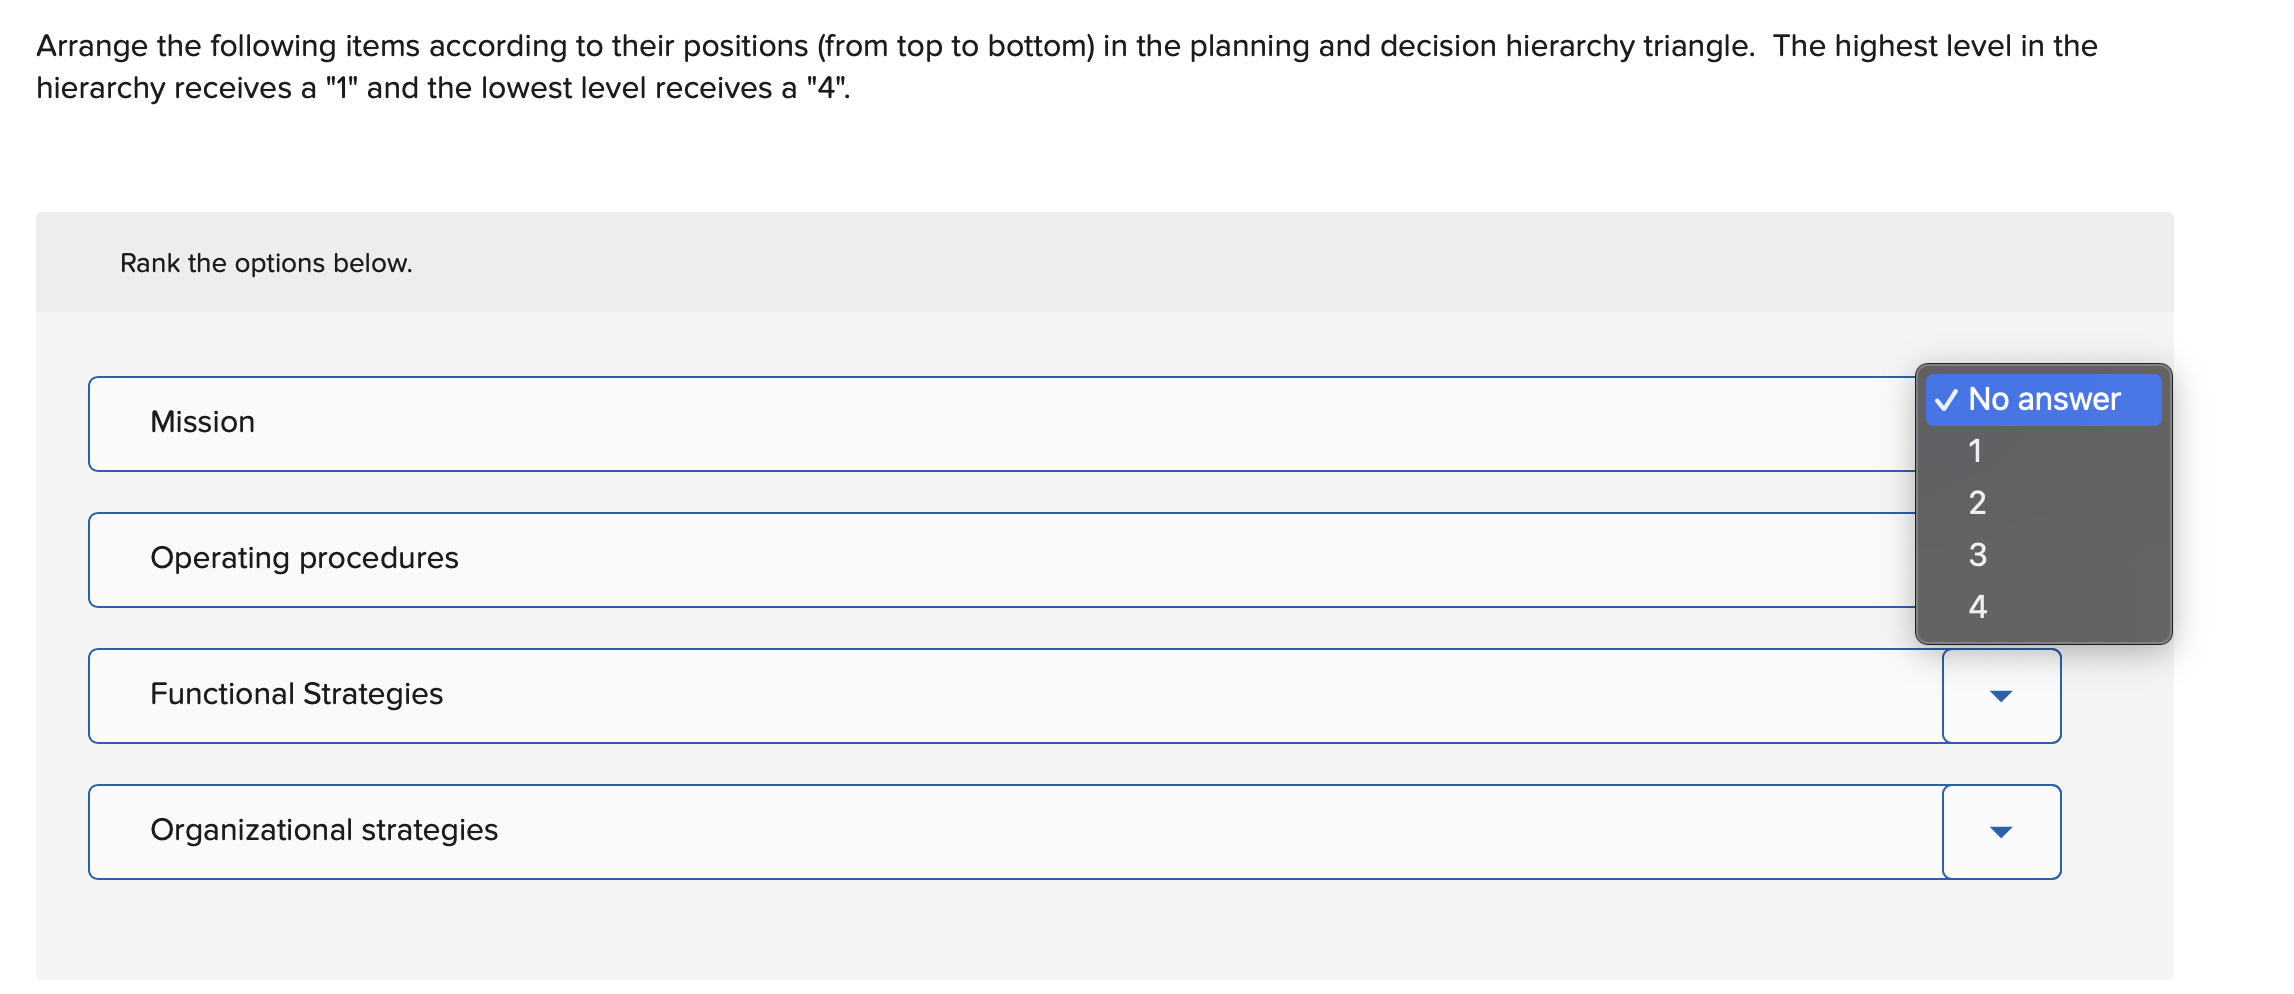Click the Operating procedures label text
Viewport: 2294px width, 994px height.
point(305,558)
